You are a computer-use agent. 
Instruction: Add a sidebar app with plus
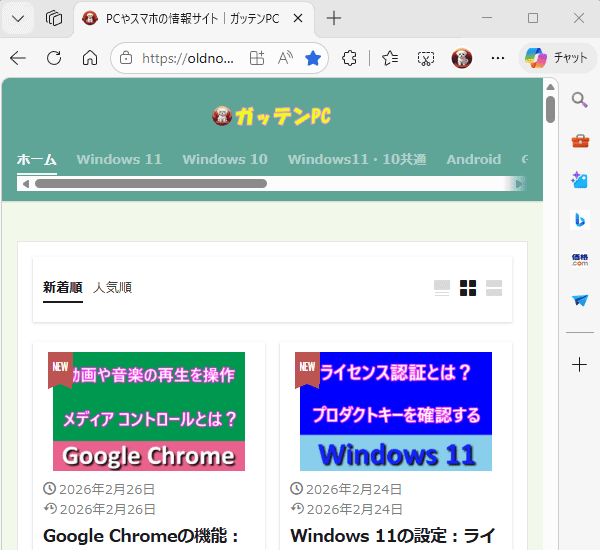(x=580, y=364)
